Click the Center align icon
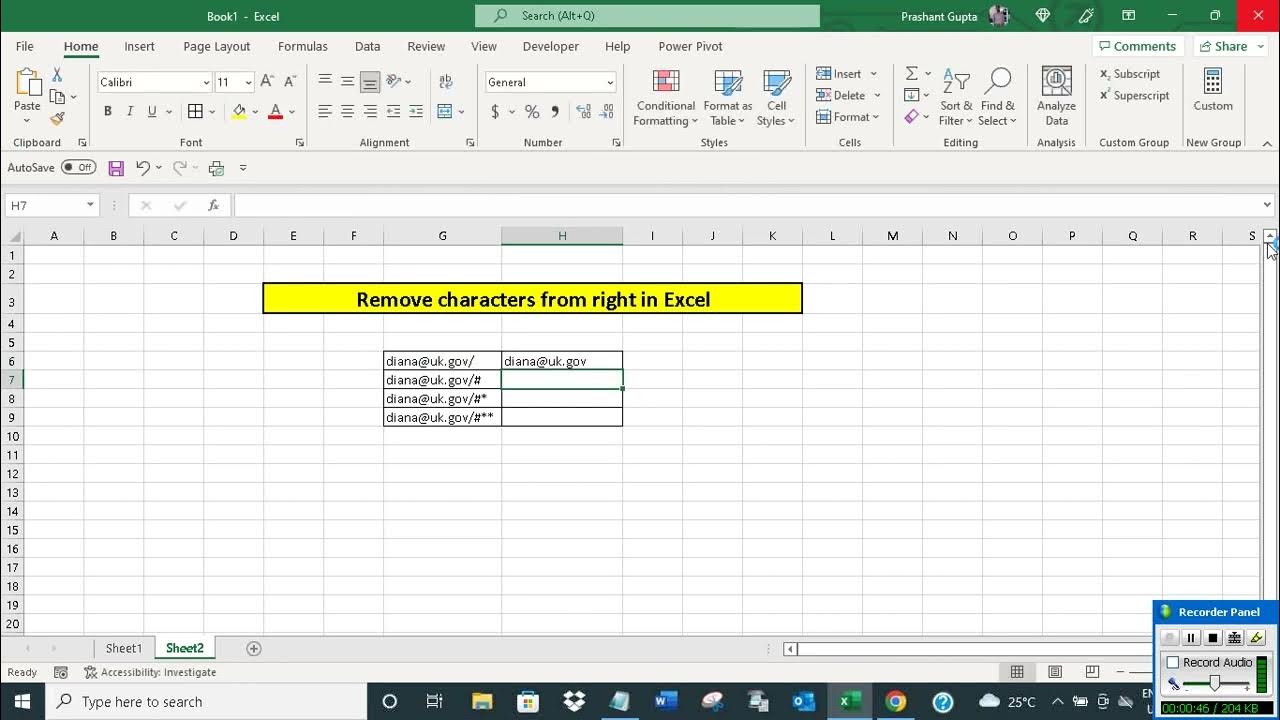1280x720 pixels. [347, 112]
